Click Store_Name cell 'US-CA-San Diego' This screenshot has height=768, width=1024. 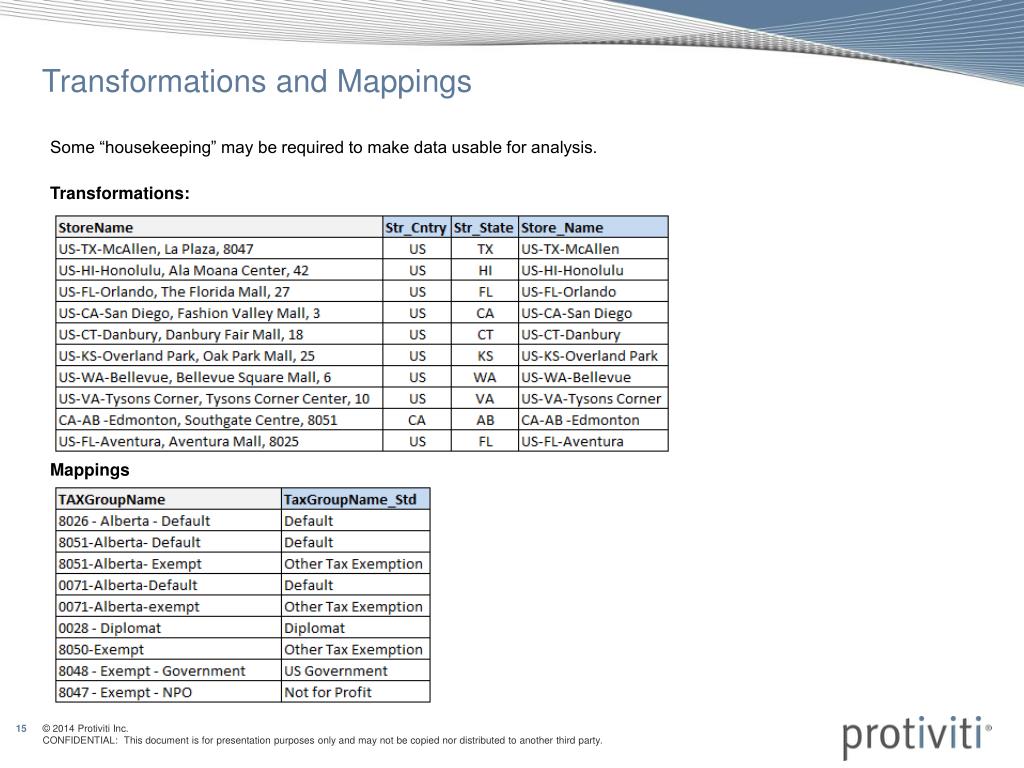pyautogui.click(x=593, y=313)
